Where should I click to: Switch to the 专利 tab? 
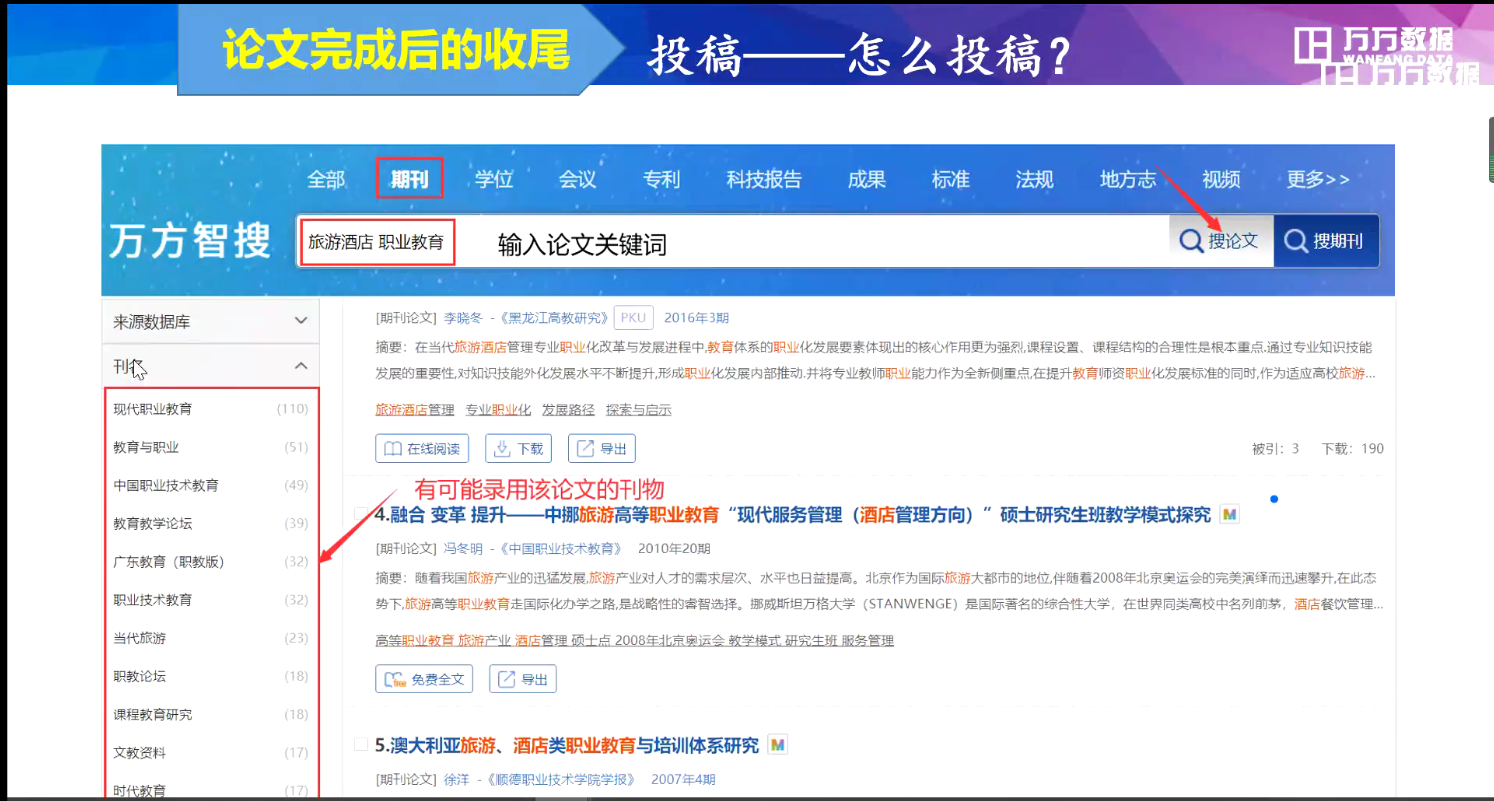point(662,179)
